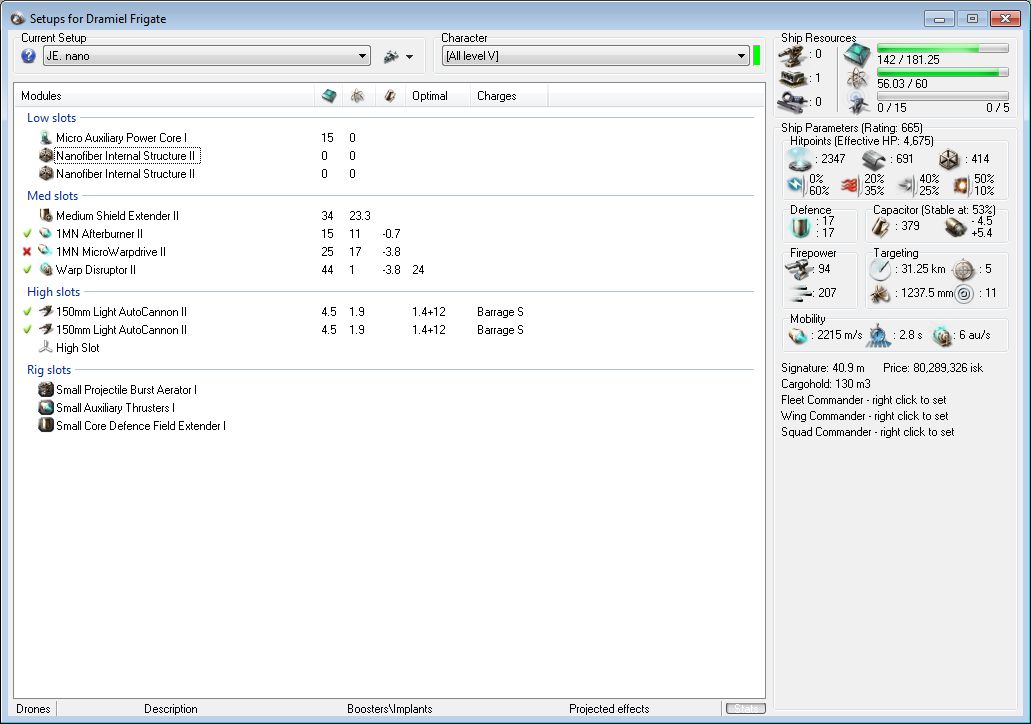Click the calibration icon in Ship Resources
The width and height of the screenshot is (1031, 724).
tap(792, 102)
